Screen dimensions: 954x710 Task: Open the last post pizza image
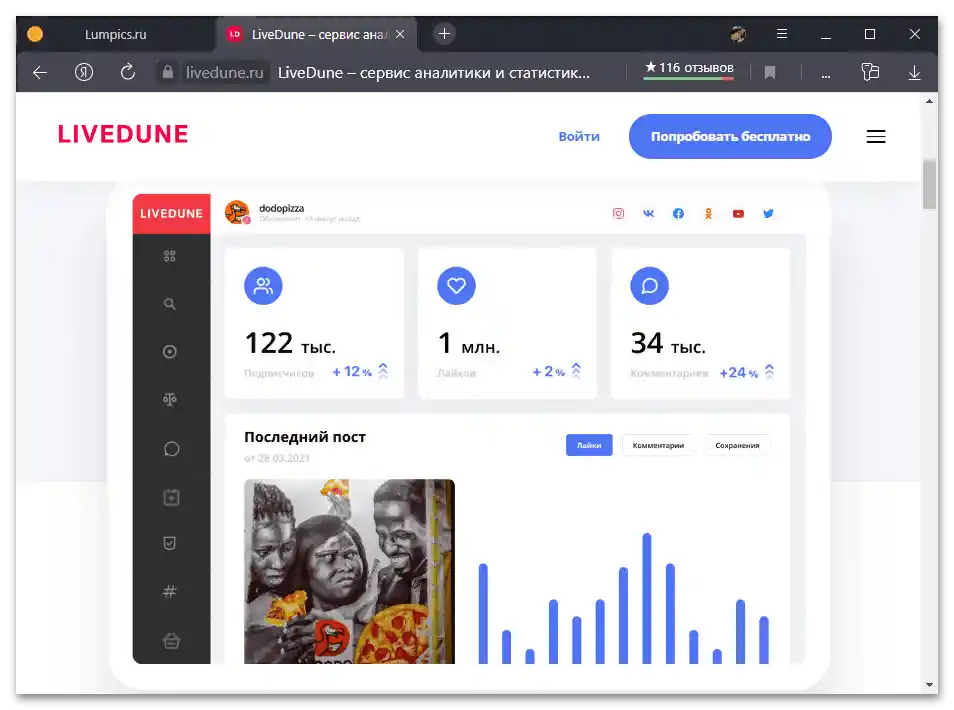(349, 571)
